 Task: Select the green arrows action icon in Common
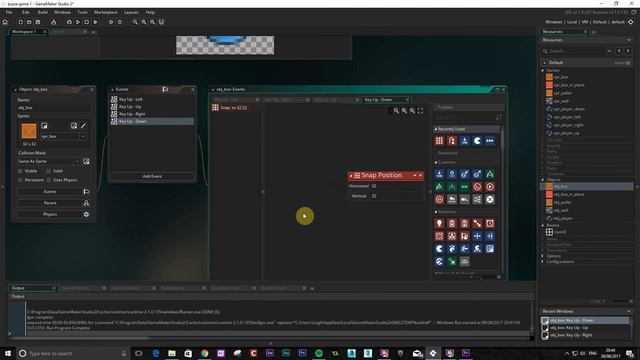(x=464, y=187)
